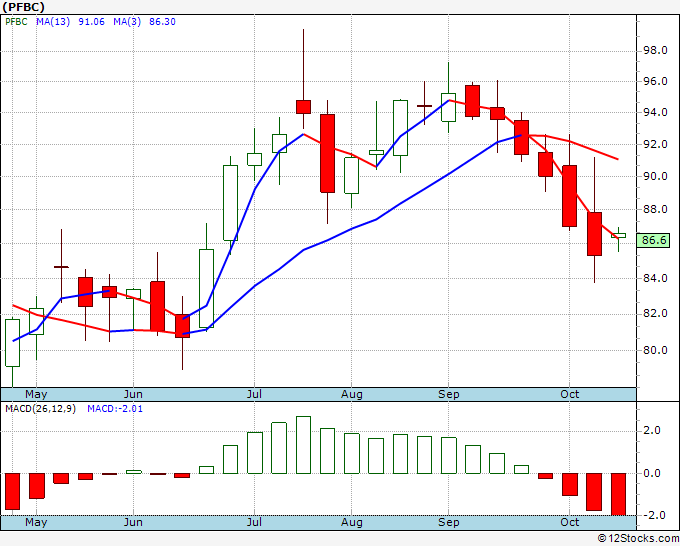Click the 84.0 price axis label
680x546 pixels.
click(x=654, y=278)
